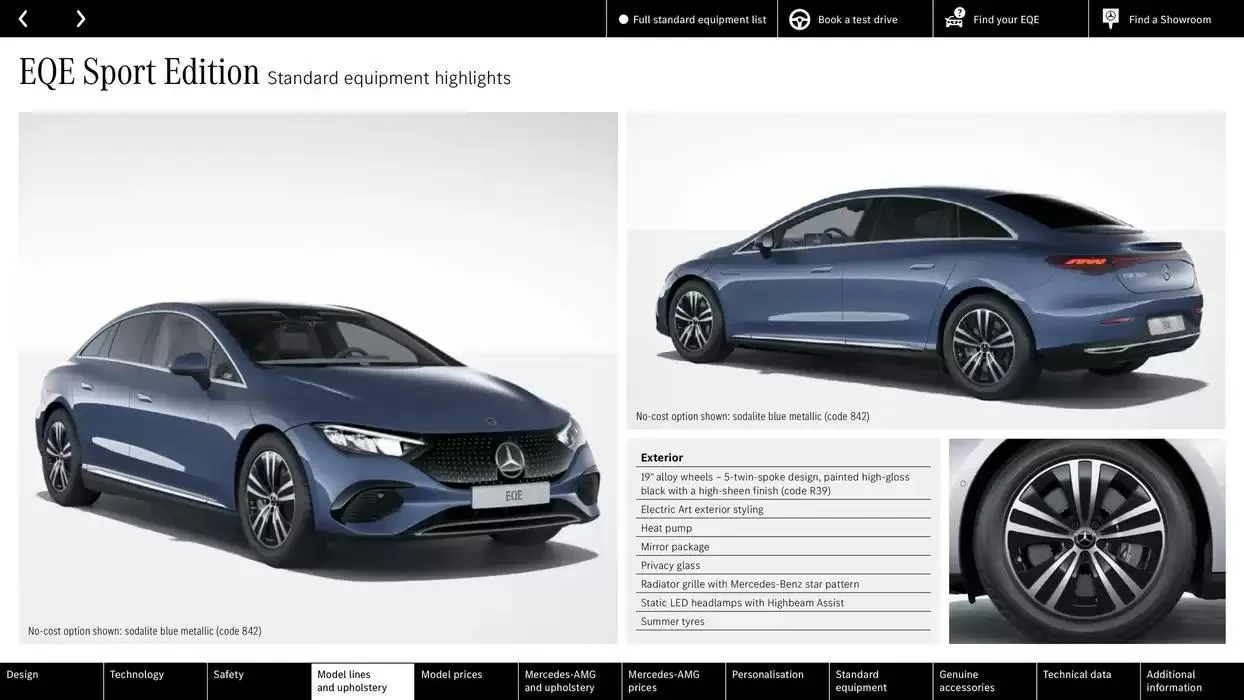This screenshot has height=700, width=1244.
Task: Click the steering wheel test drive icon
Action: [800, 19]
